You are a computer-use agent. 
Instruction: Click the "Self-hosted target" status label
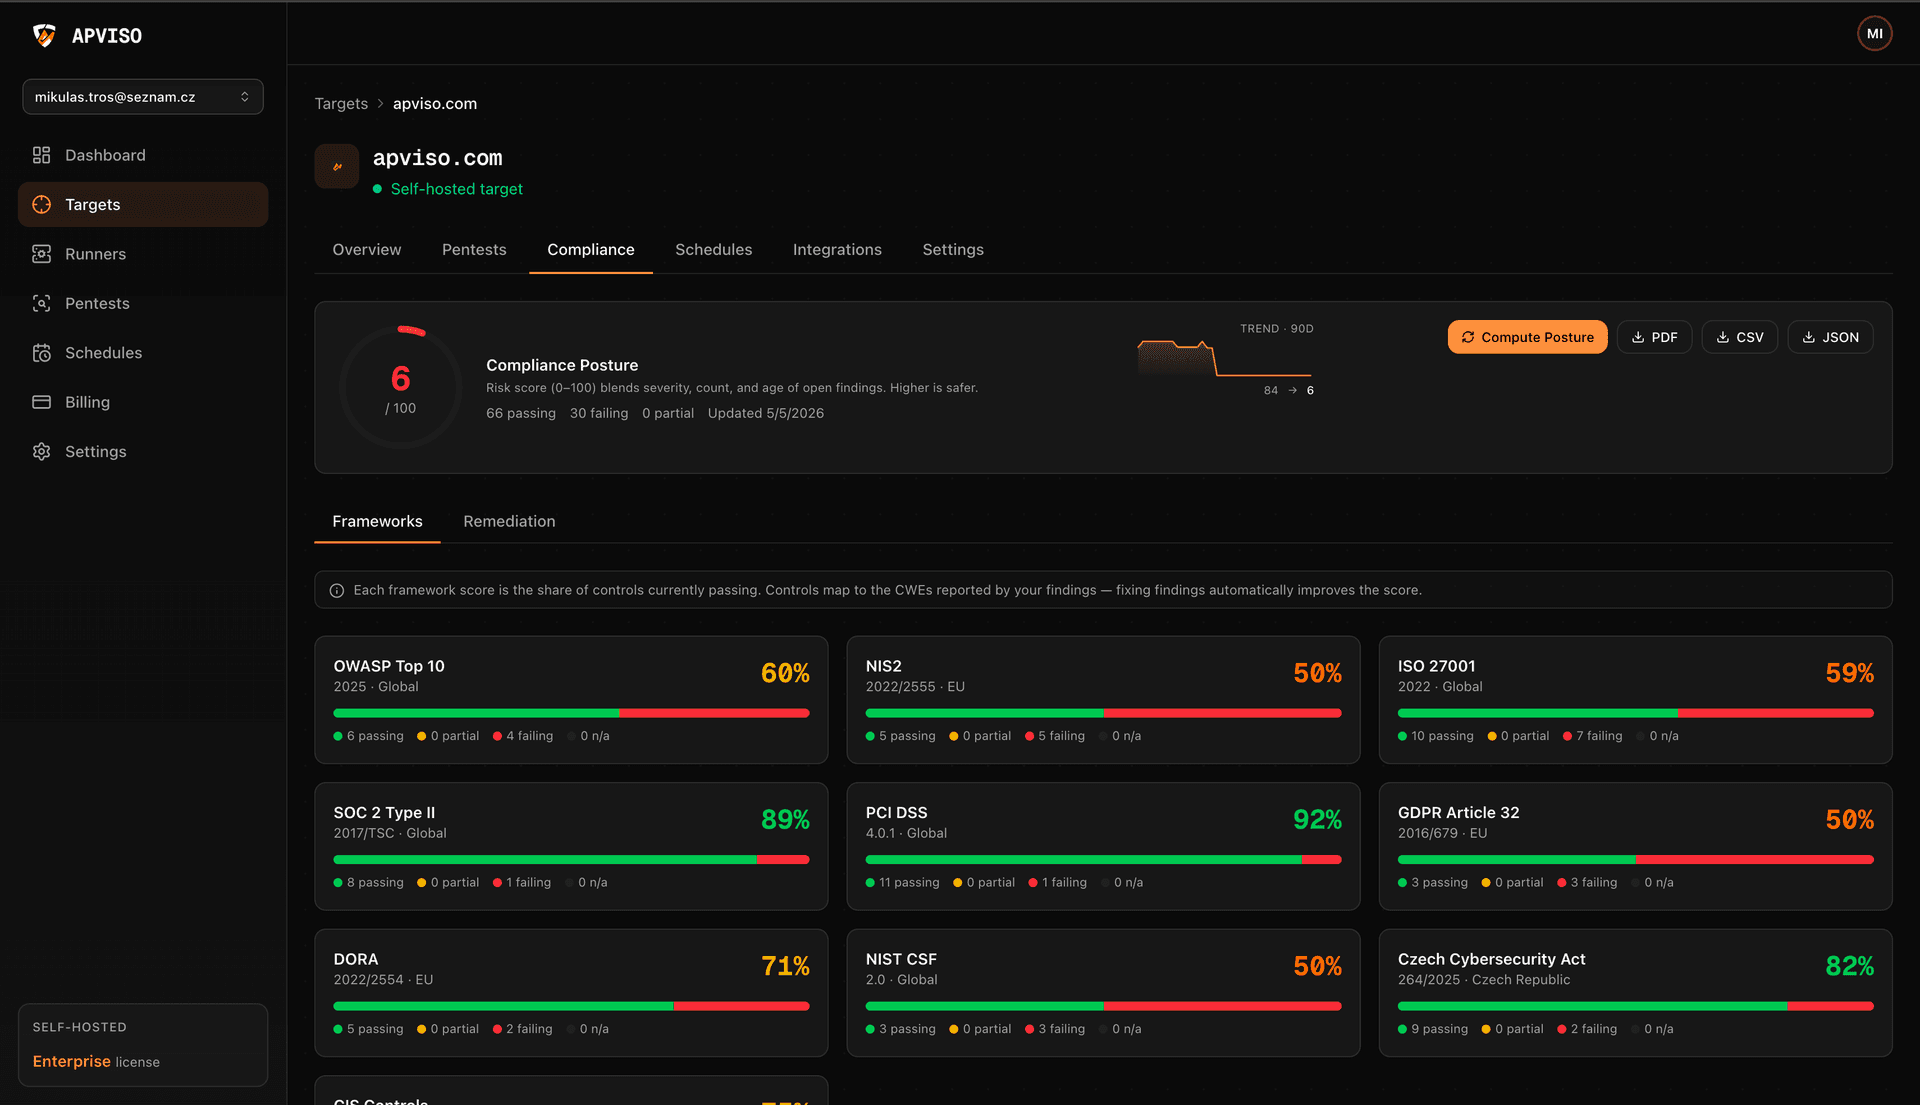(457, 189)
